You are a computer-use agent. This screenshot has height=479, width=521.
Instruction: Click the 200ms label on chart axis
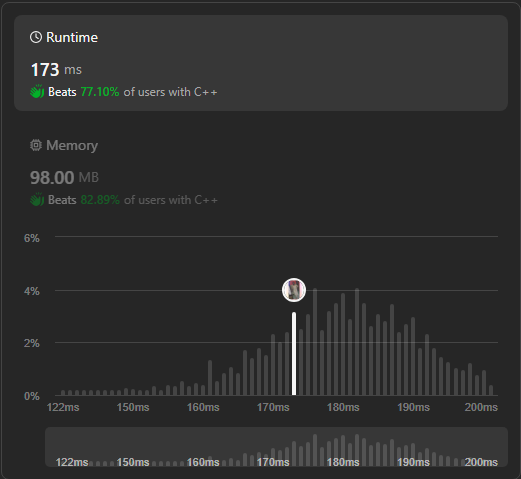481,407
